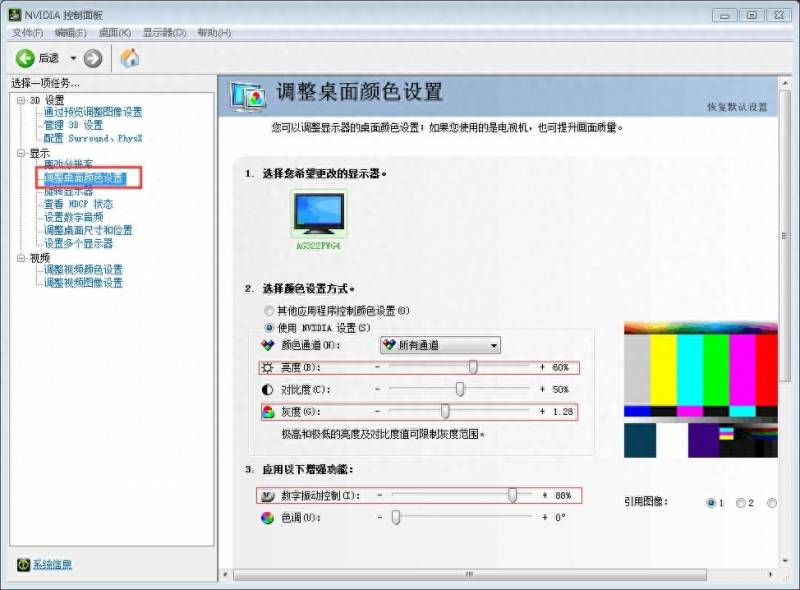This screenshot has width=800, height=590.
Task: Select 其他应用程序控制颜色设置 radio option
Action: (269, 310)
